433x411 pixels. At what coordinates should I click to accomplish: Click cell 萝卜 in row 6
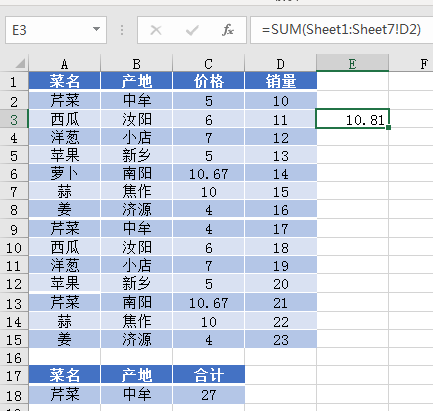pos(64,173)
